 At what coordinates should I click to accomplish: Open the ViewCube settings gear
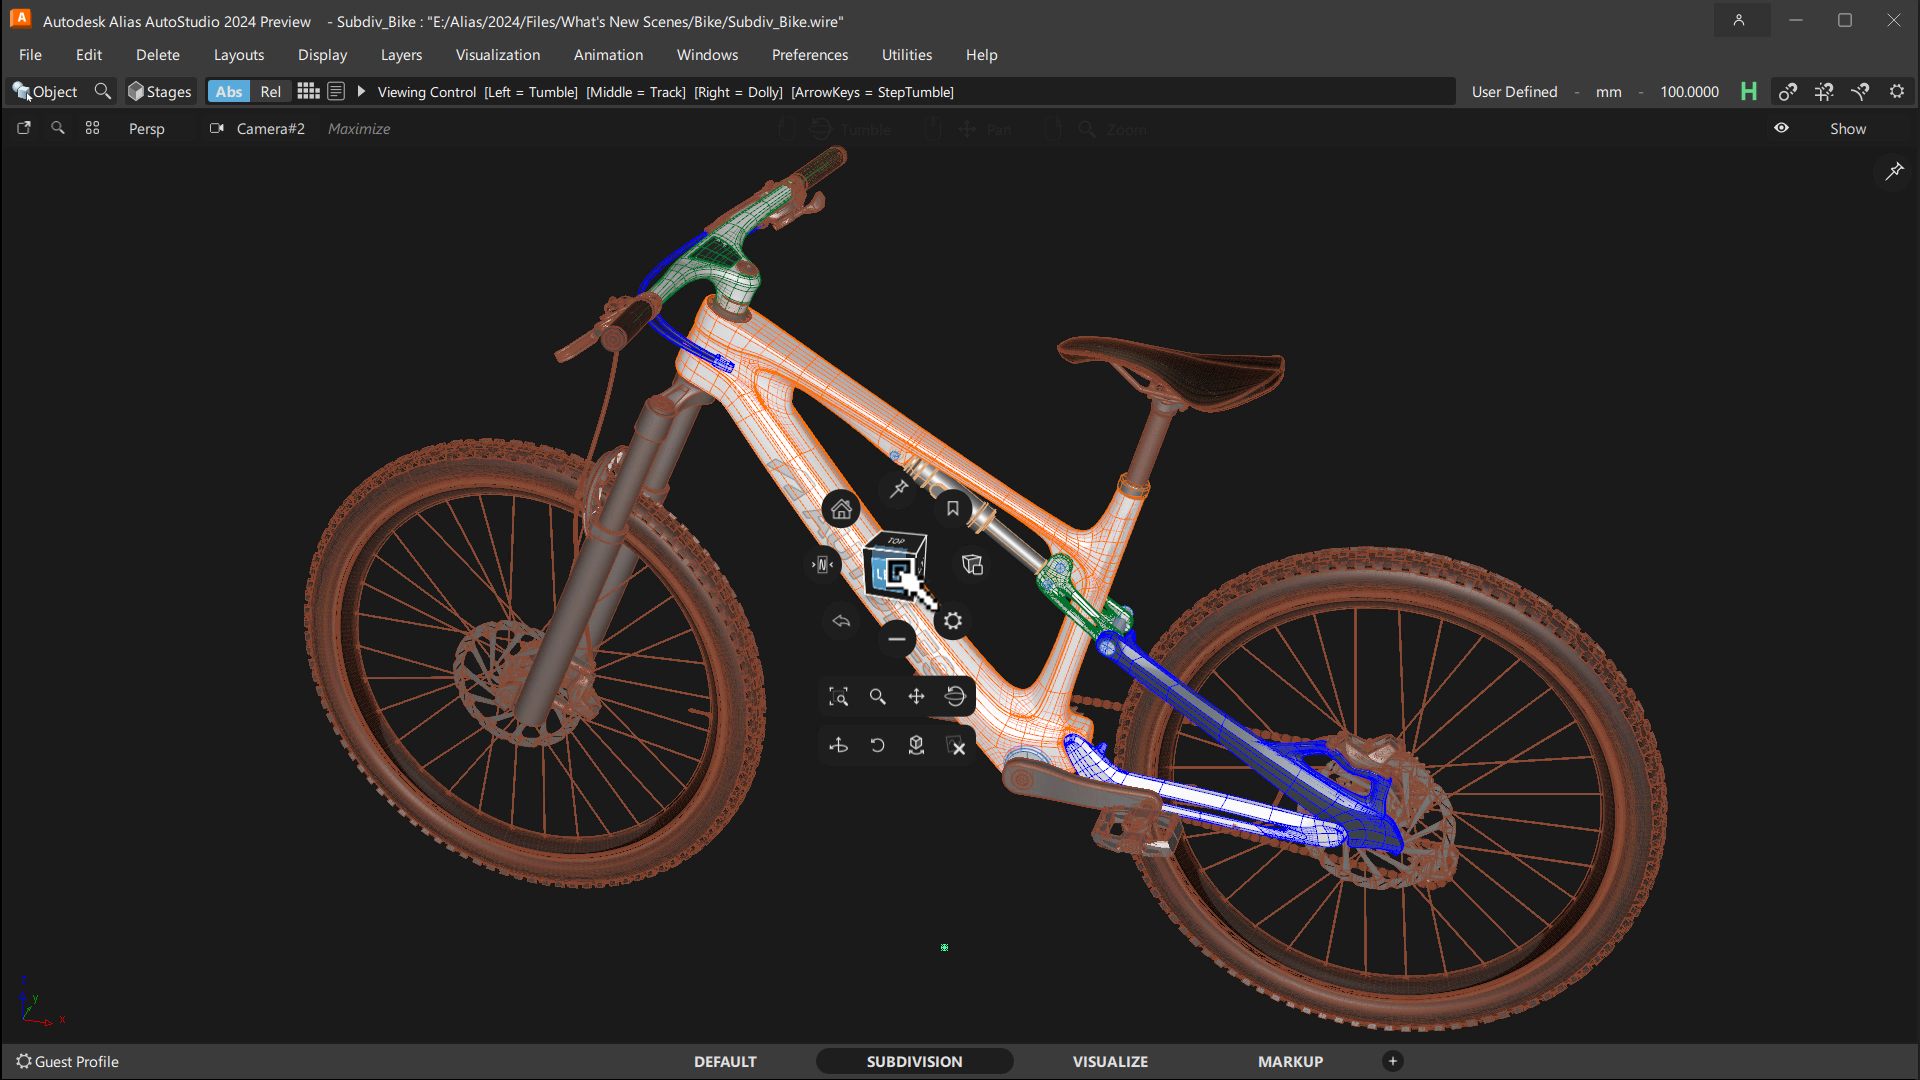click(953, 621)
